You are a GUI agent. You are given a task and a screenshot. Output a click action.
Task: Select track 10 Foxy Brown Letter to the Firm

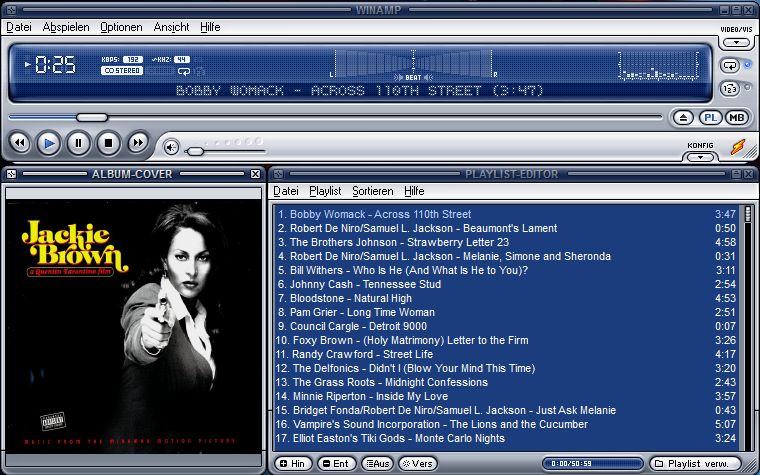tap(507, 341)
